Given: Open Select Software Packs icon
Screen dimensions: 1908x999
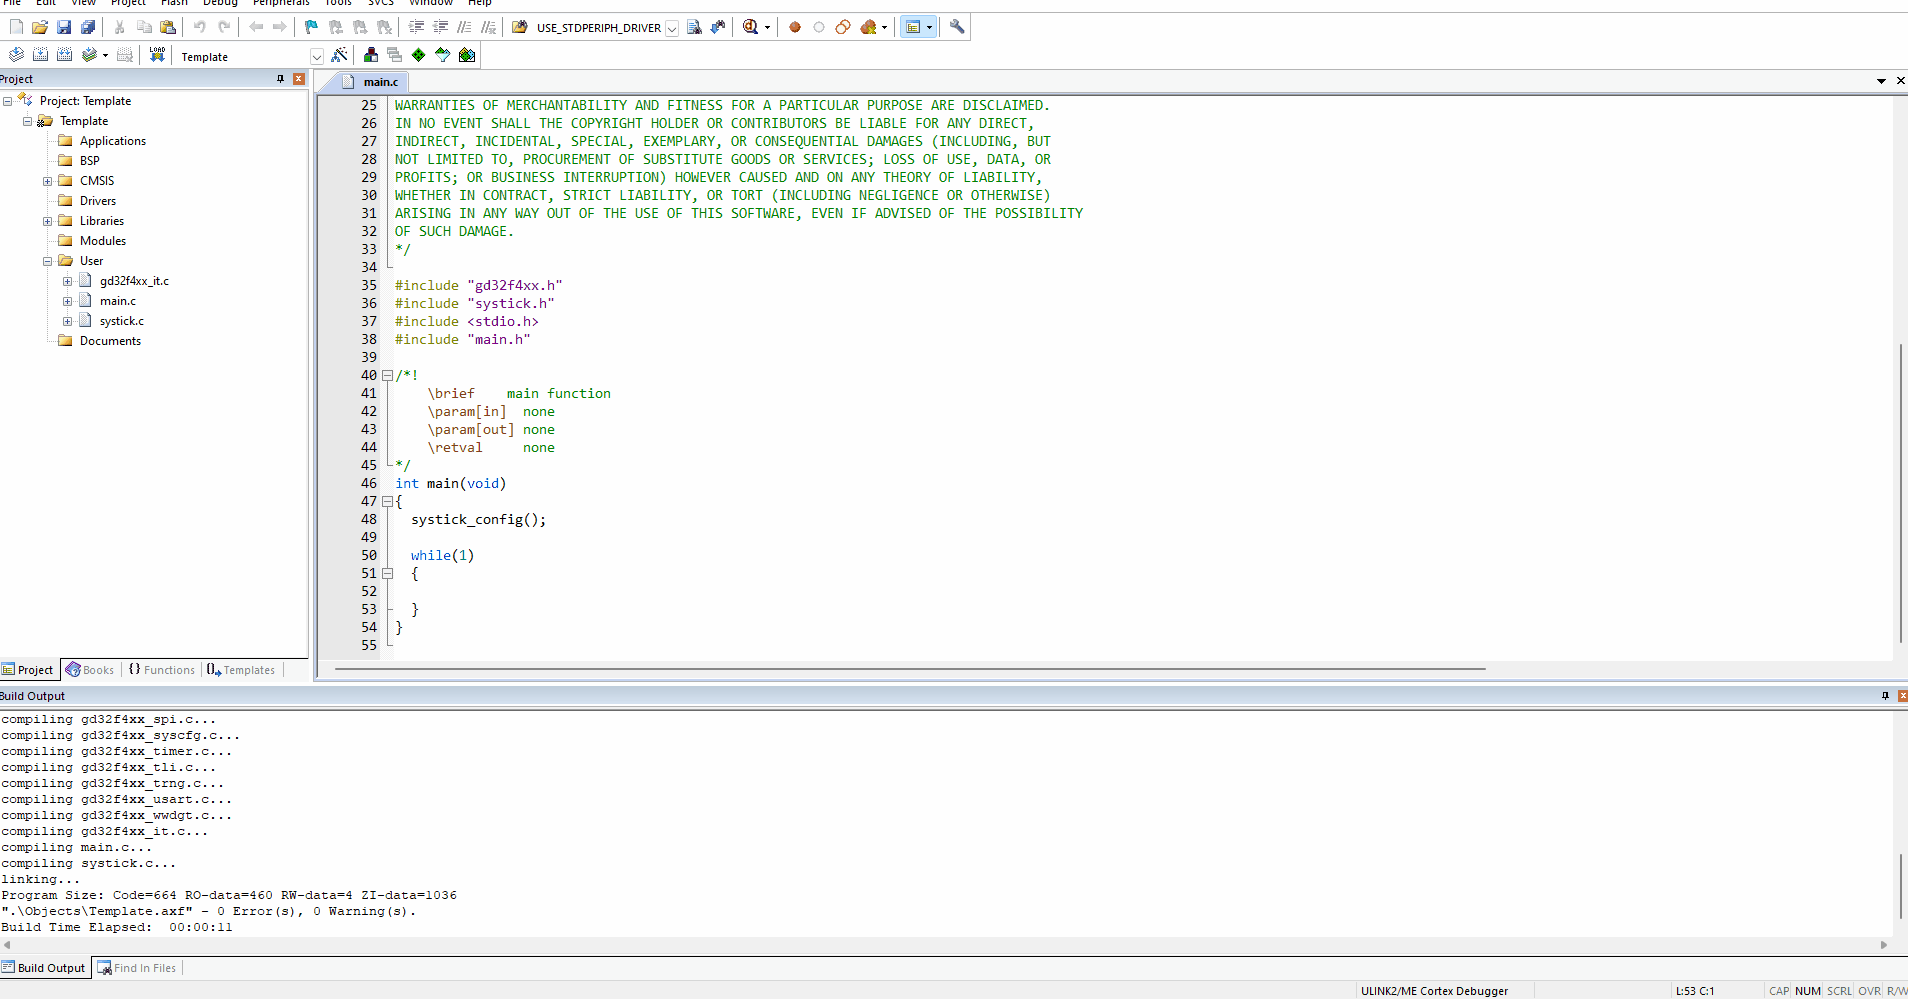Looking at the screenshot, I should pyautogui.click(x=443, y=55).
